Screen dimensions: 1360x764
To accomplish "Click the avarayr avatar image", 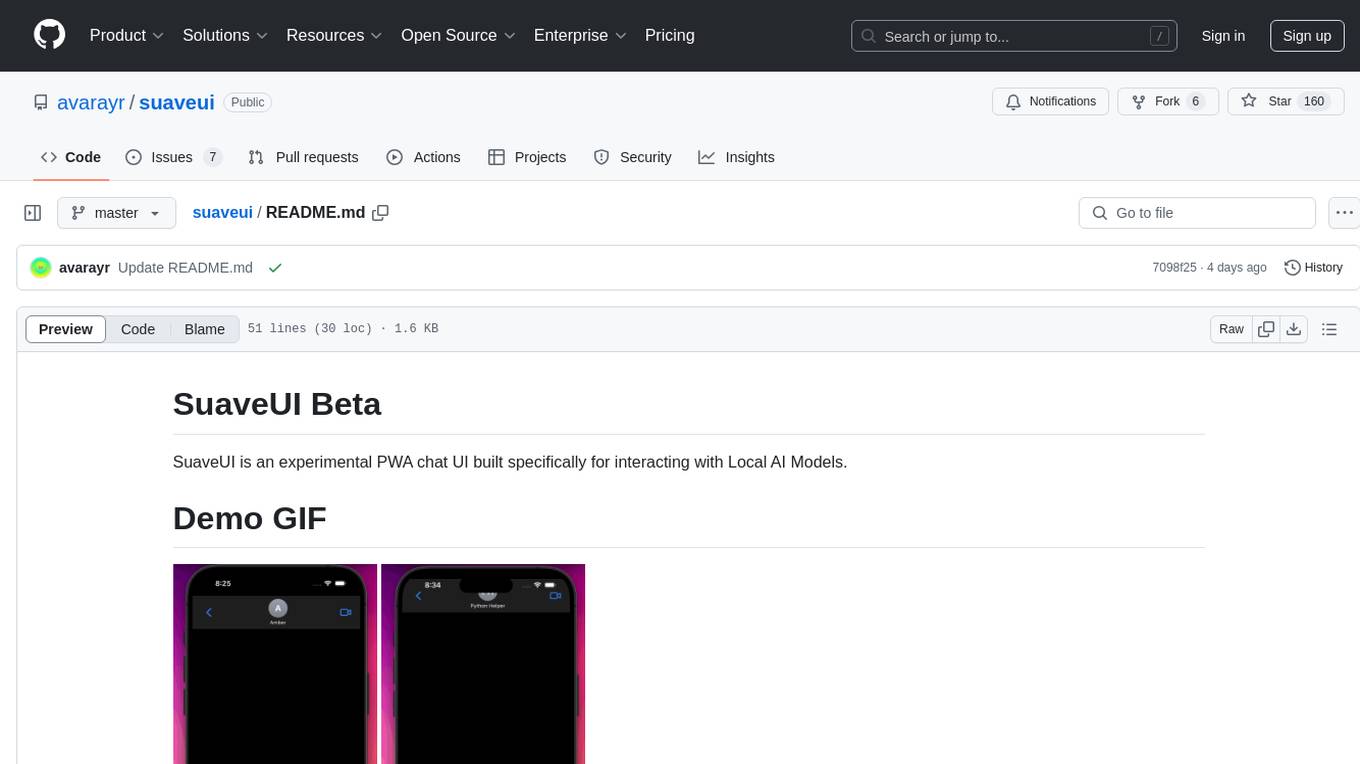I will 41,267.
